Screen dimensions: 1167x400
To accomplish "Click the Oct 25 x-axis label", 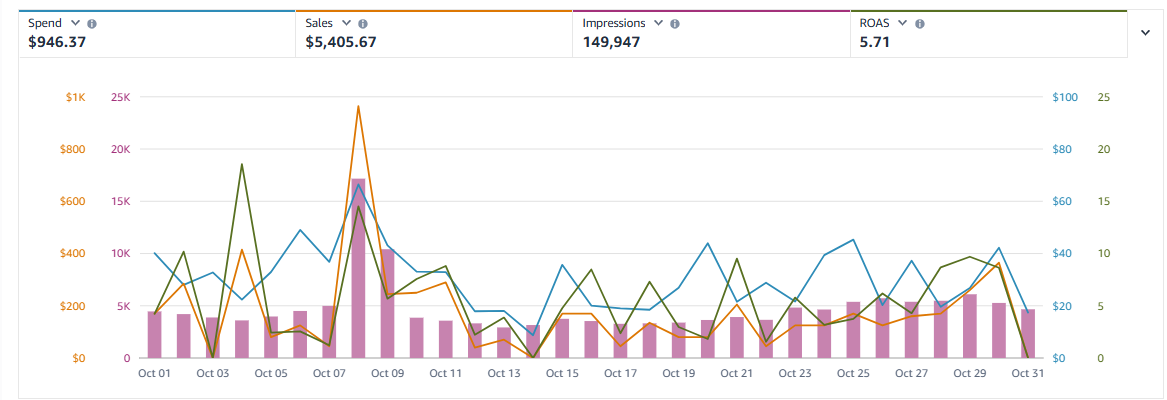I will 853,372.
